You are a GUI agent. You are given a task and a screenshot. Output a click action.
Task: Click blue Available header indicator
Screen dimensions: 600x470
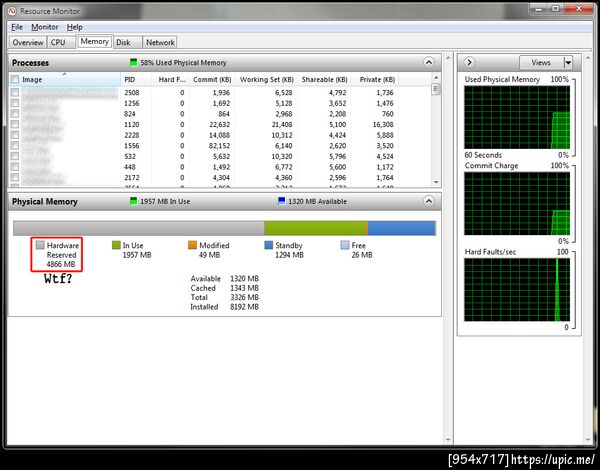[282, 201]
